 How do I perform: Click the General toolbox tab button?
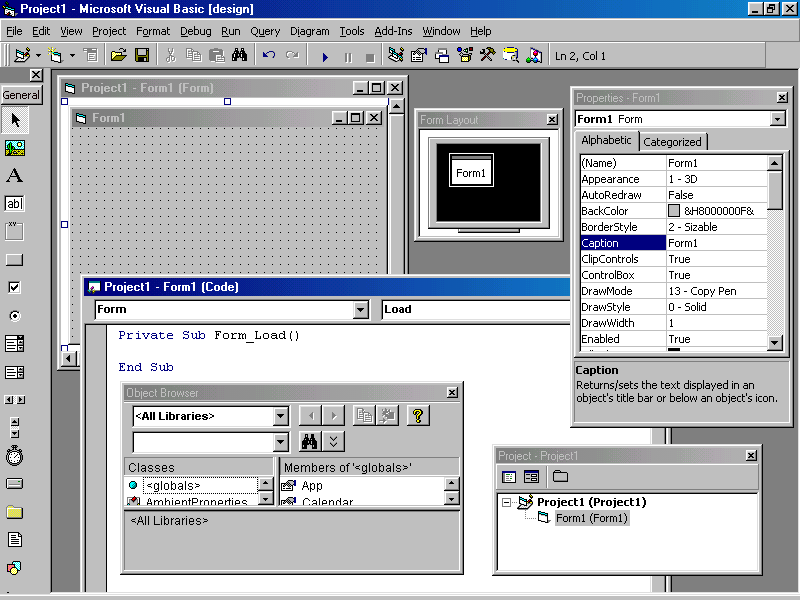click(x=21, y=95)
